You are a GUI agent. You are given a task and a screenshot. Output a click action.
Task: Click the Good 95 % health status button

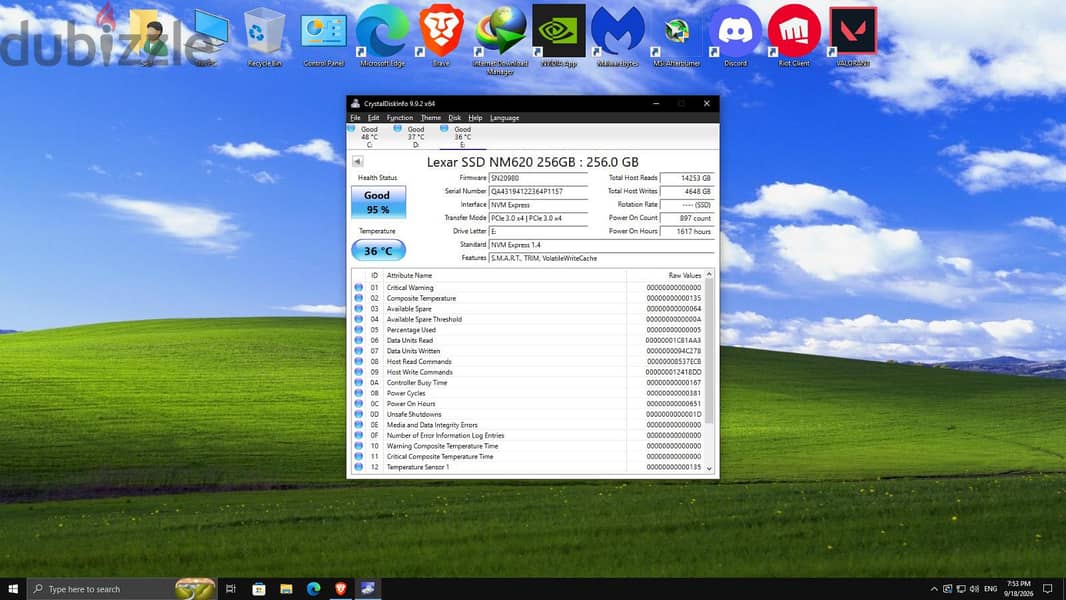point(379,202)
